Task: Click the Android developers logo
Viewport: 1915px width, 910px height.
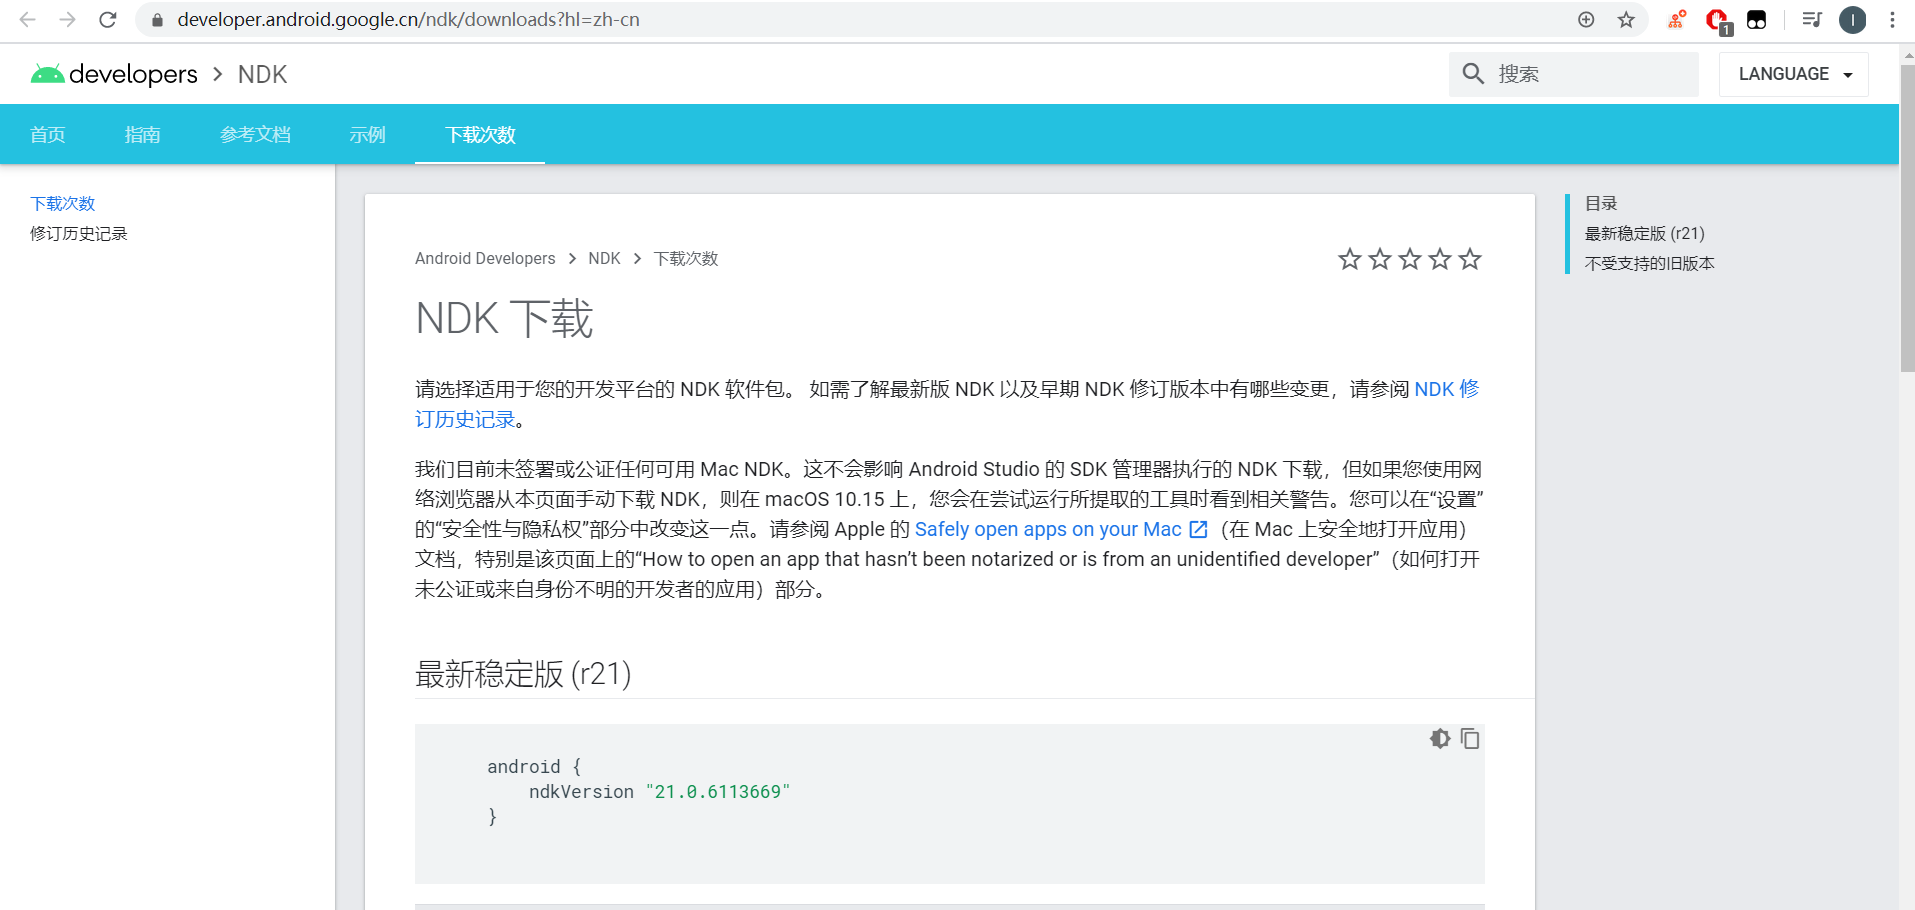Action: click(x=114, y=74)
